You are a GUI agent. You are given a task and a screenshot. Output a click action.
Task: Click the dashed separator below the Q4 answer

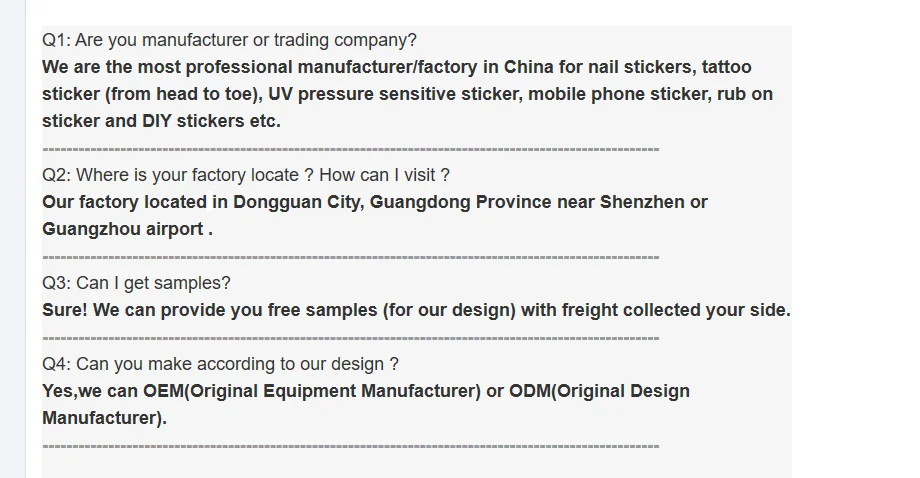[x=350, y=446]
